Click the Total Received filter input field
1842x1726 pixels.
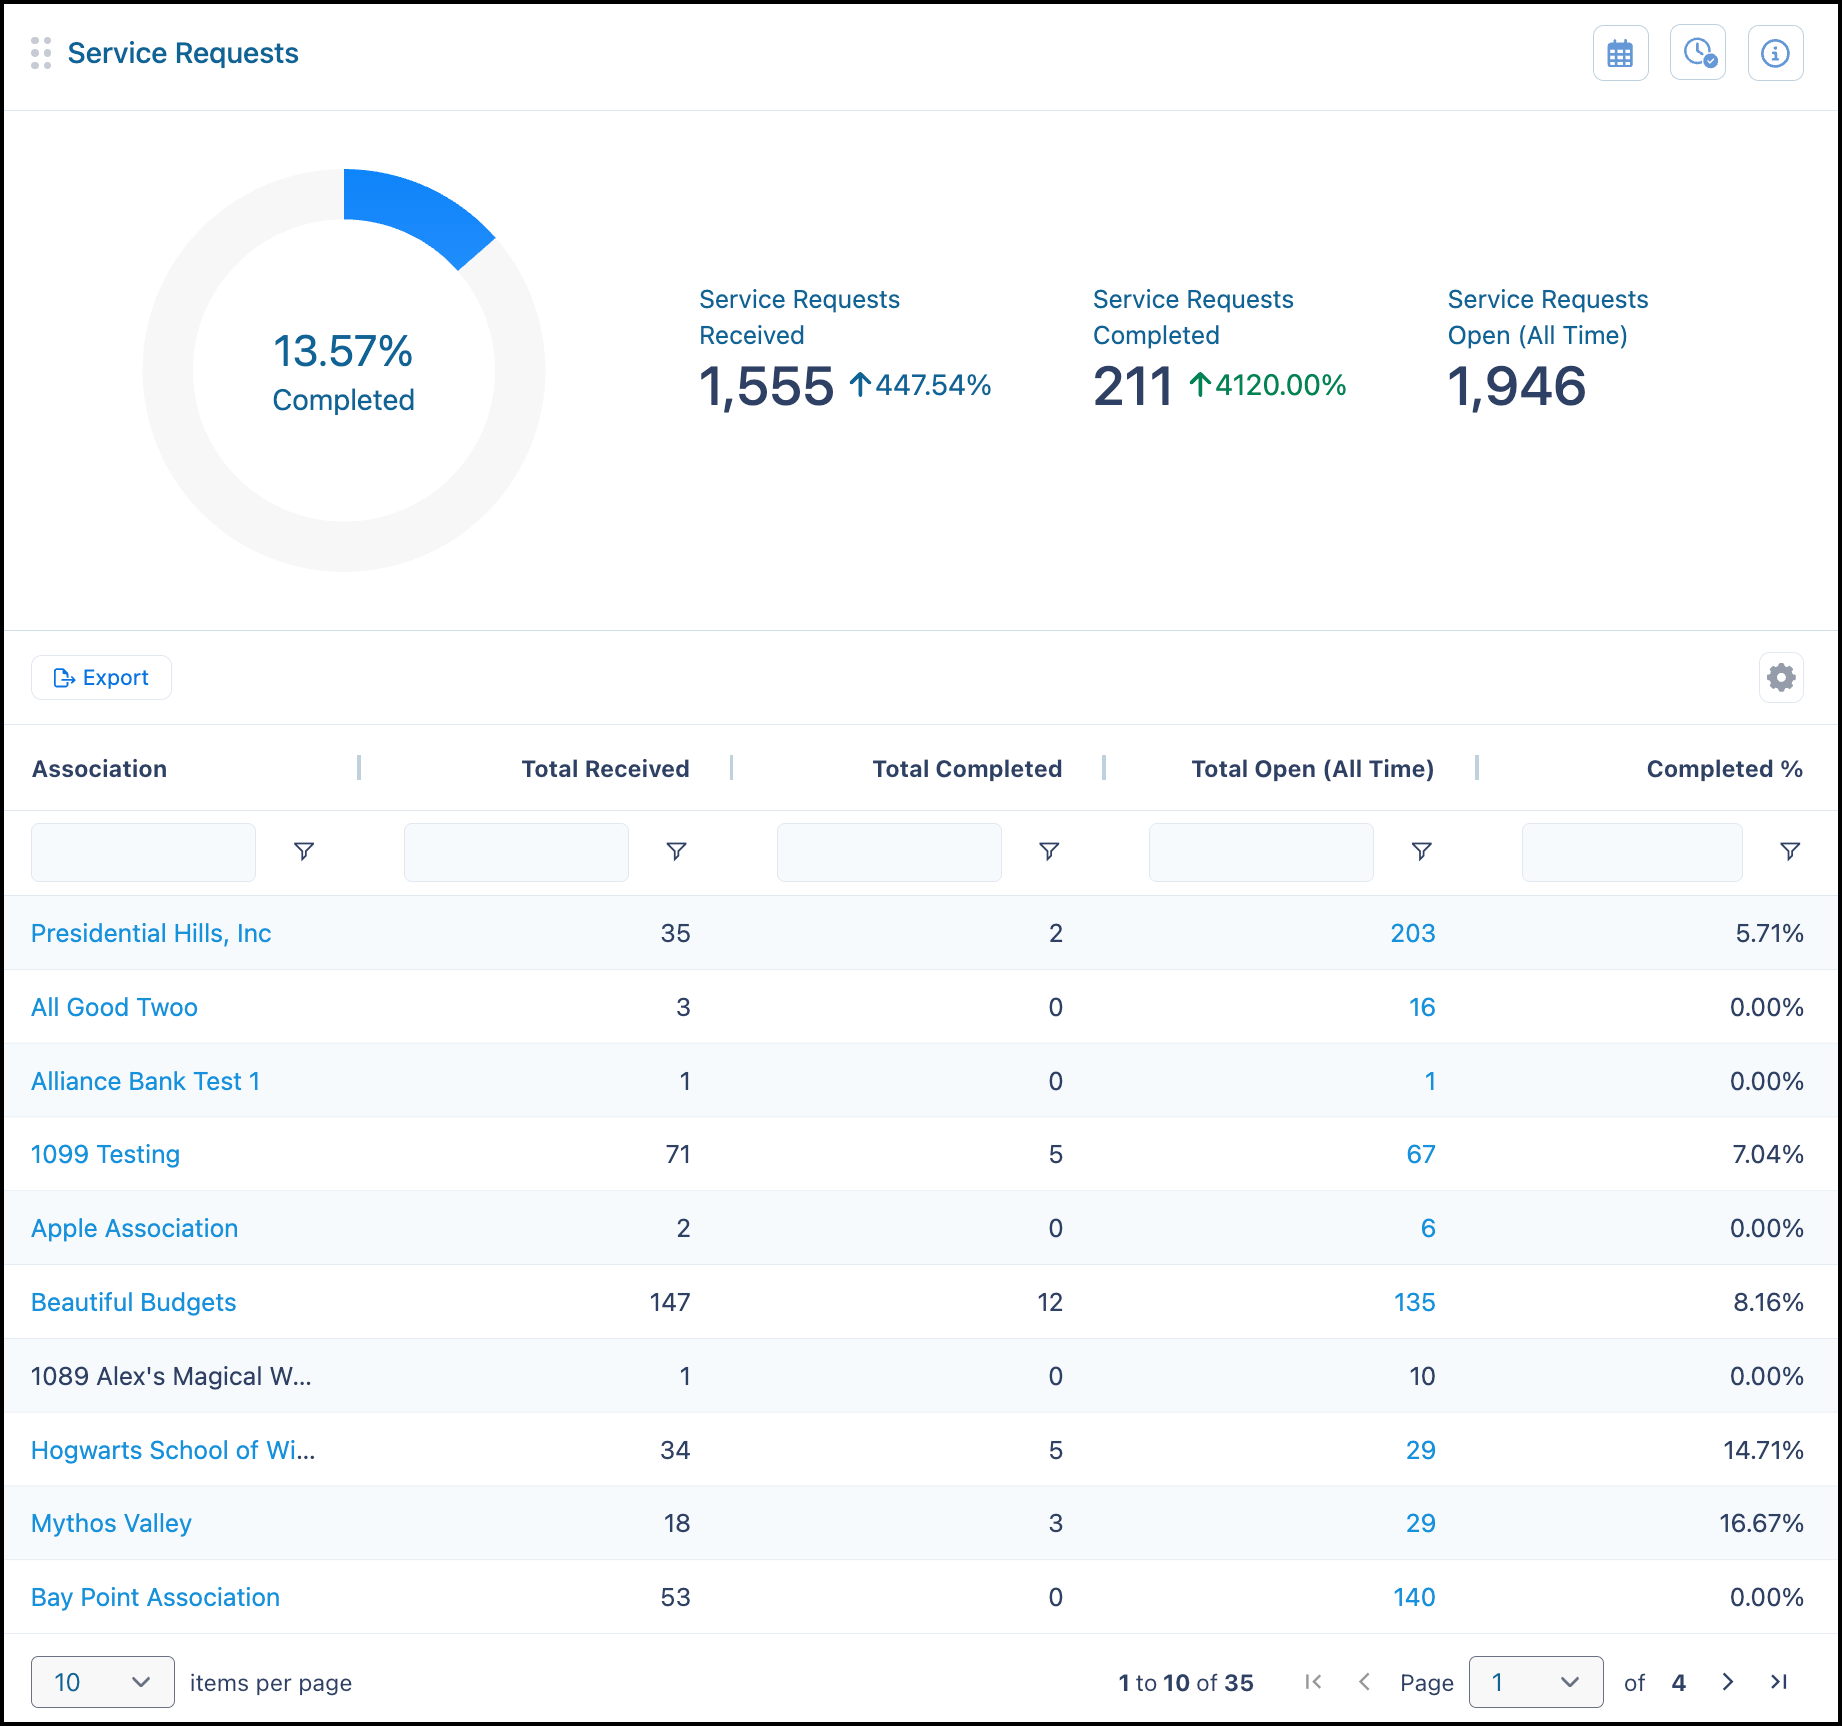pyautogui.click(x=516, y=852)
